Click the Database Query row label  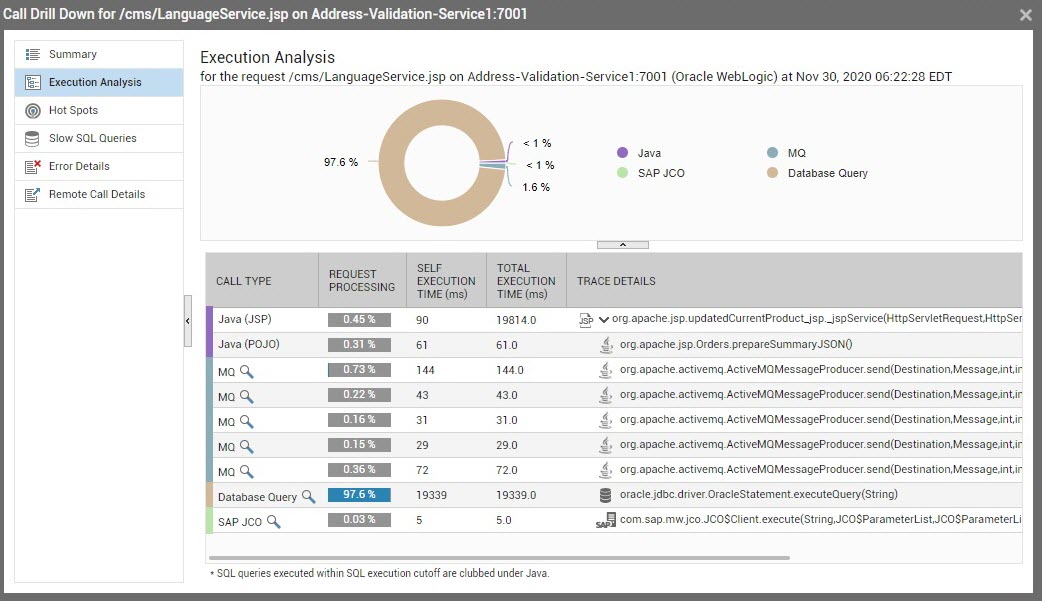(x=257, y=497)
